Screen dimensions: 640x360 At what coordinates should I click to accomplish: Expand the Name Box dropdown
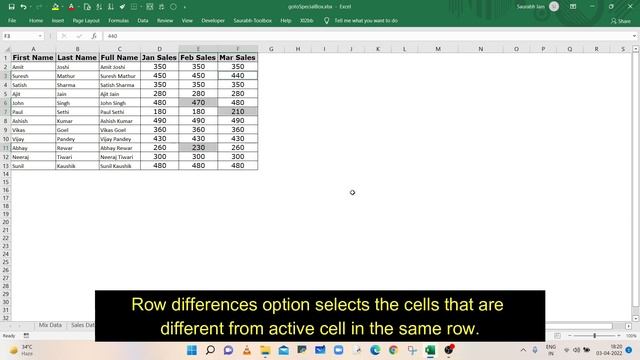tap(40, 36)
